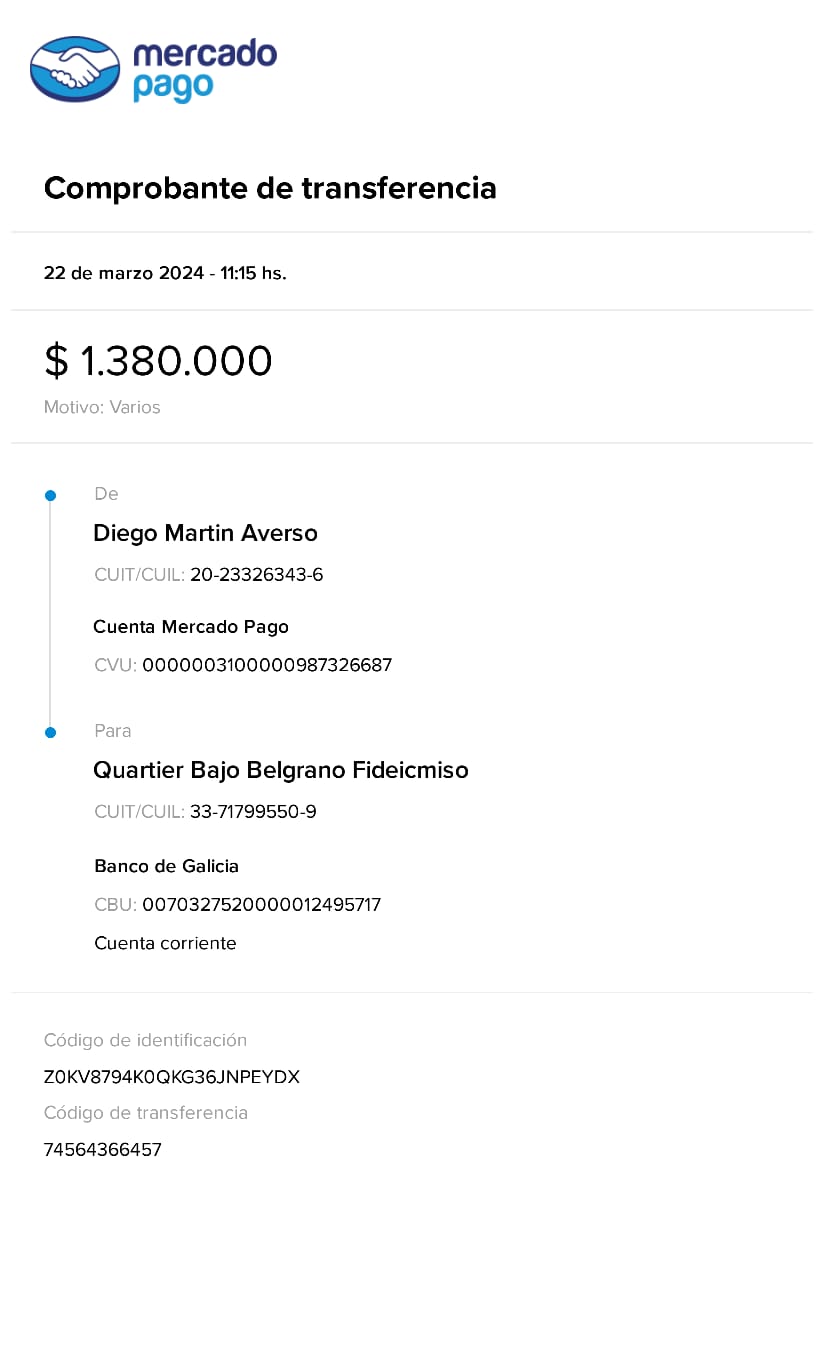Select the CBU number 0070327520000012495717

click(x=262, y=905)
